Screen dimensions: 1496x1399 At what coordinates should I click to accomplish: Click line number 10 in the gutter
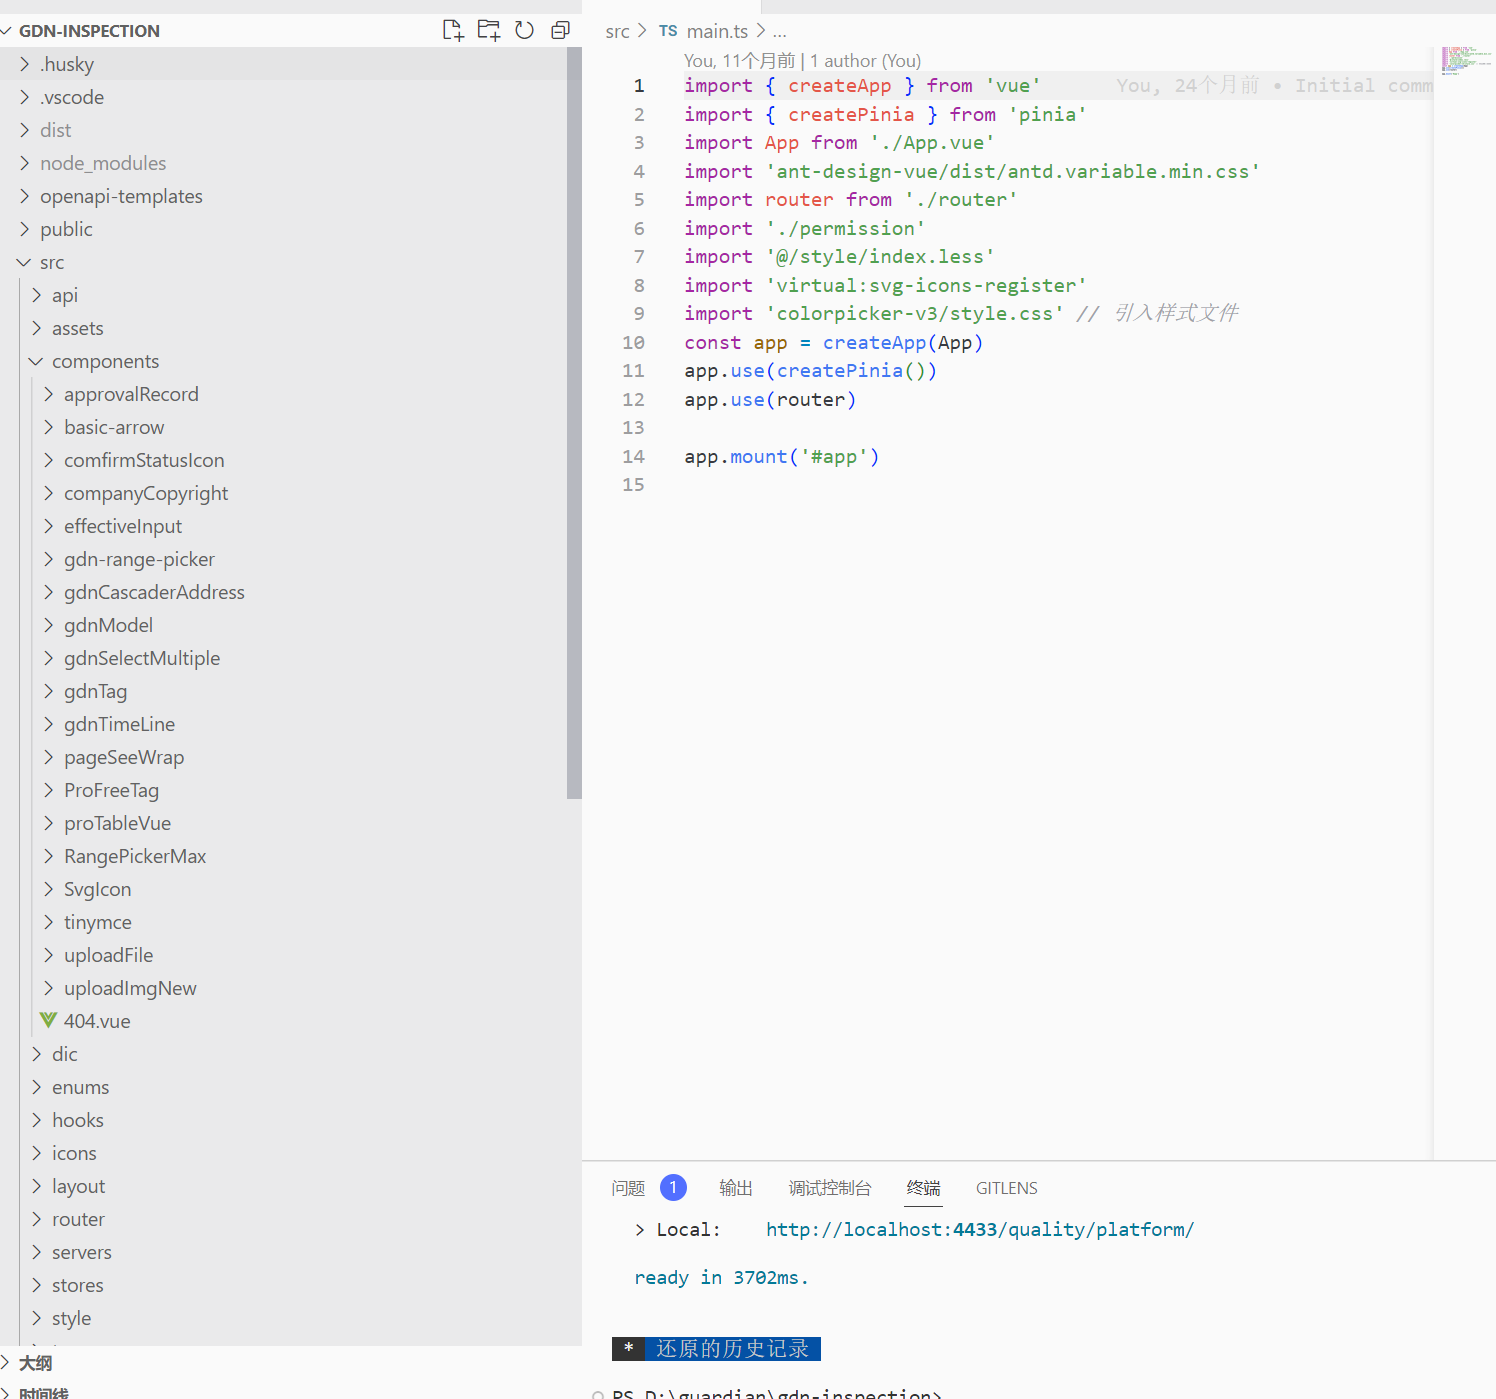coord(634,342)
